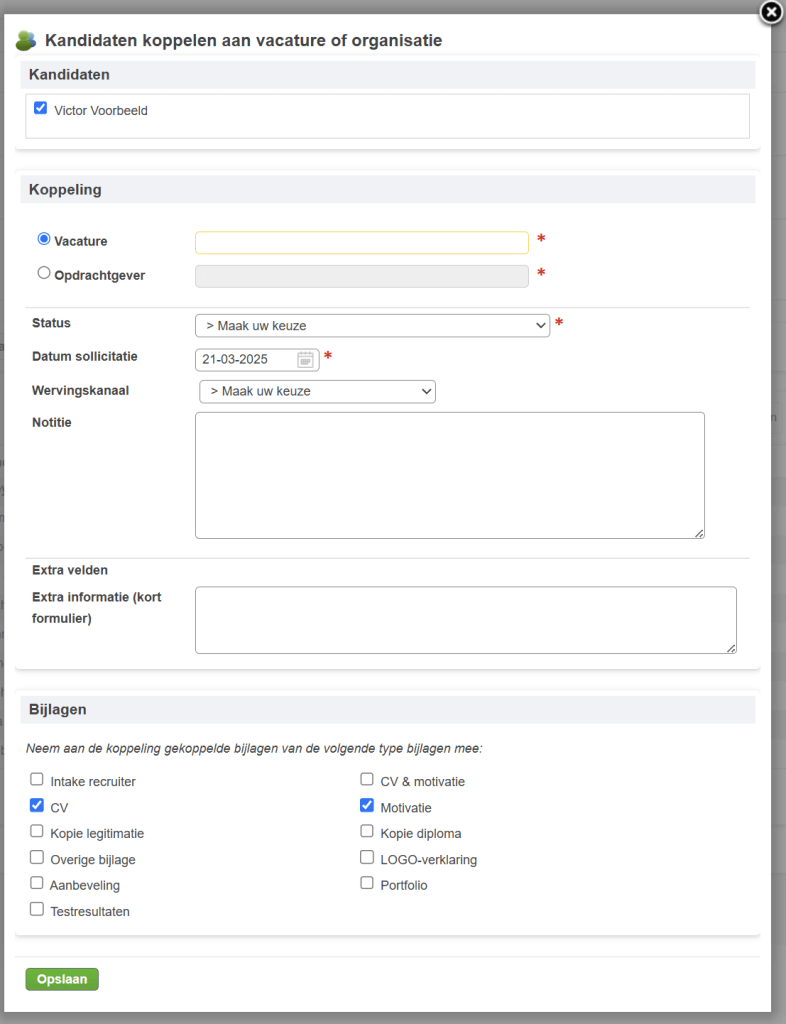Select the Vacature radio button
This screenshot has width=786, height=1024.
point(44,239)
